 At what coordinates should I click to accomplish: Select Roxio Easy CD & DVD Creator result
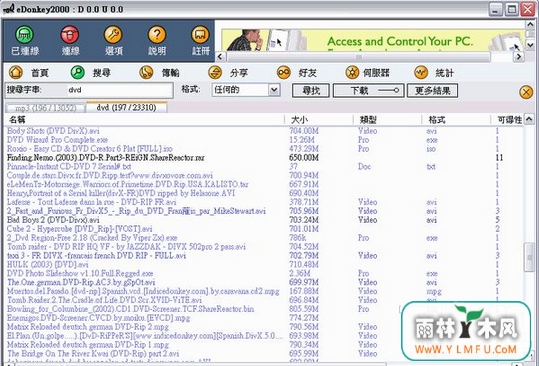click(x=90, y=149)
